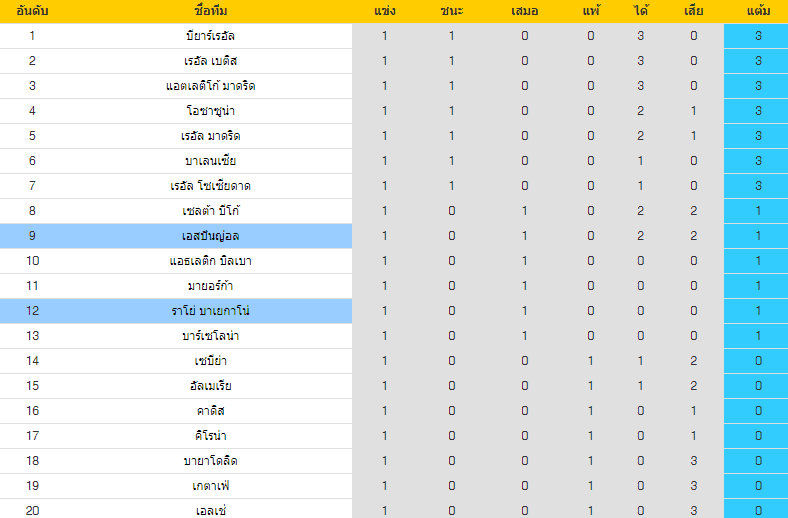Click rank number 15 cell
The height and width of the screenshot is (518, 788).
(x=32, y=386)
